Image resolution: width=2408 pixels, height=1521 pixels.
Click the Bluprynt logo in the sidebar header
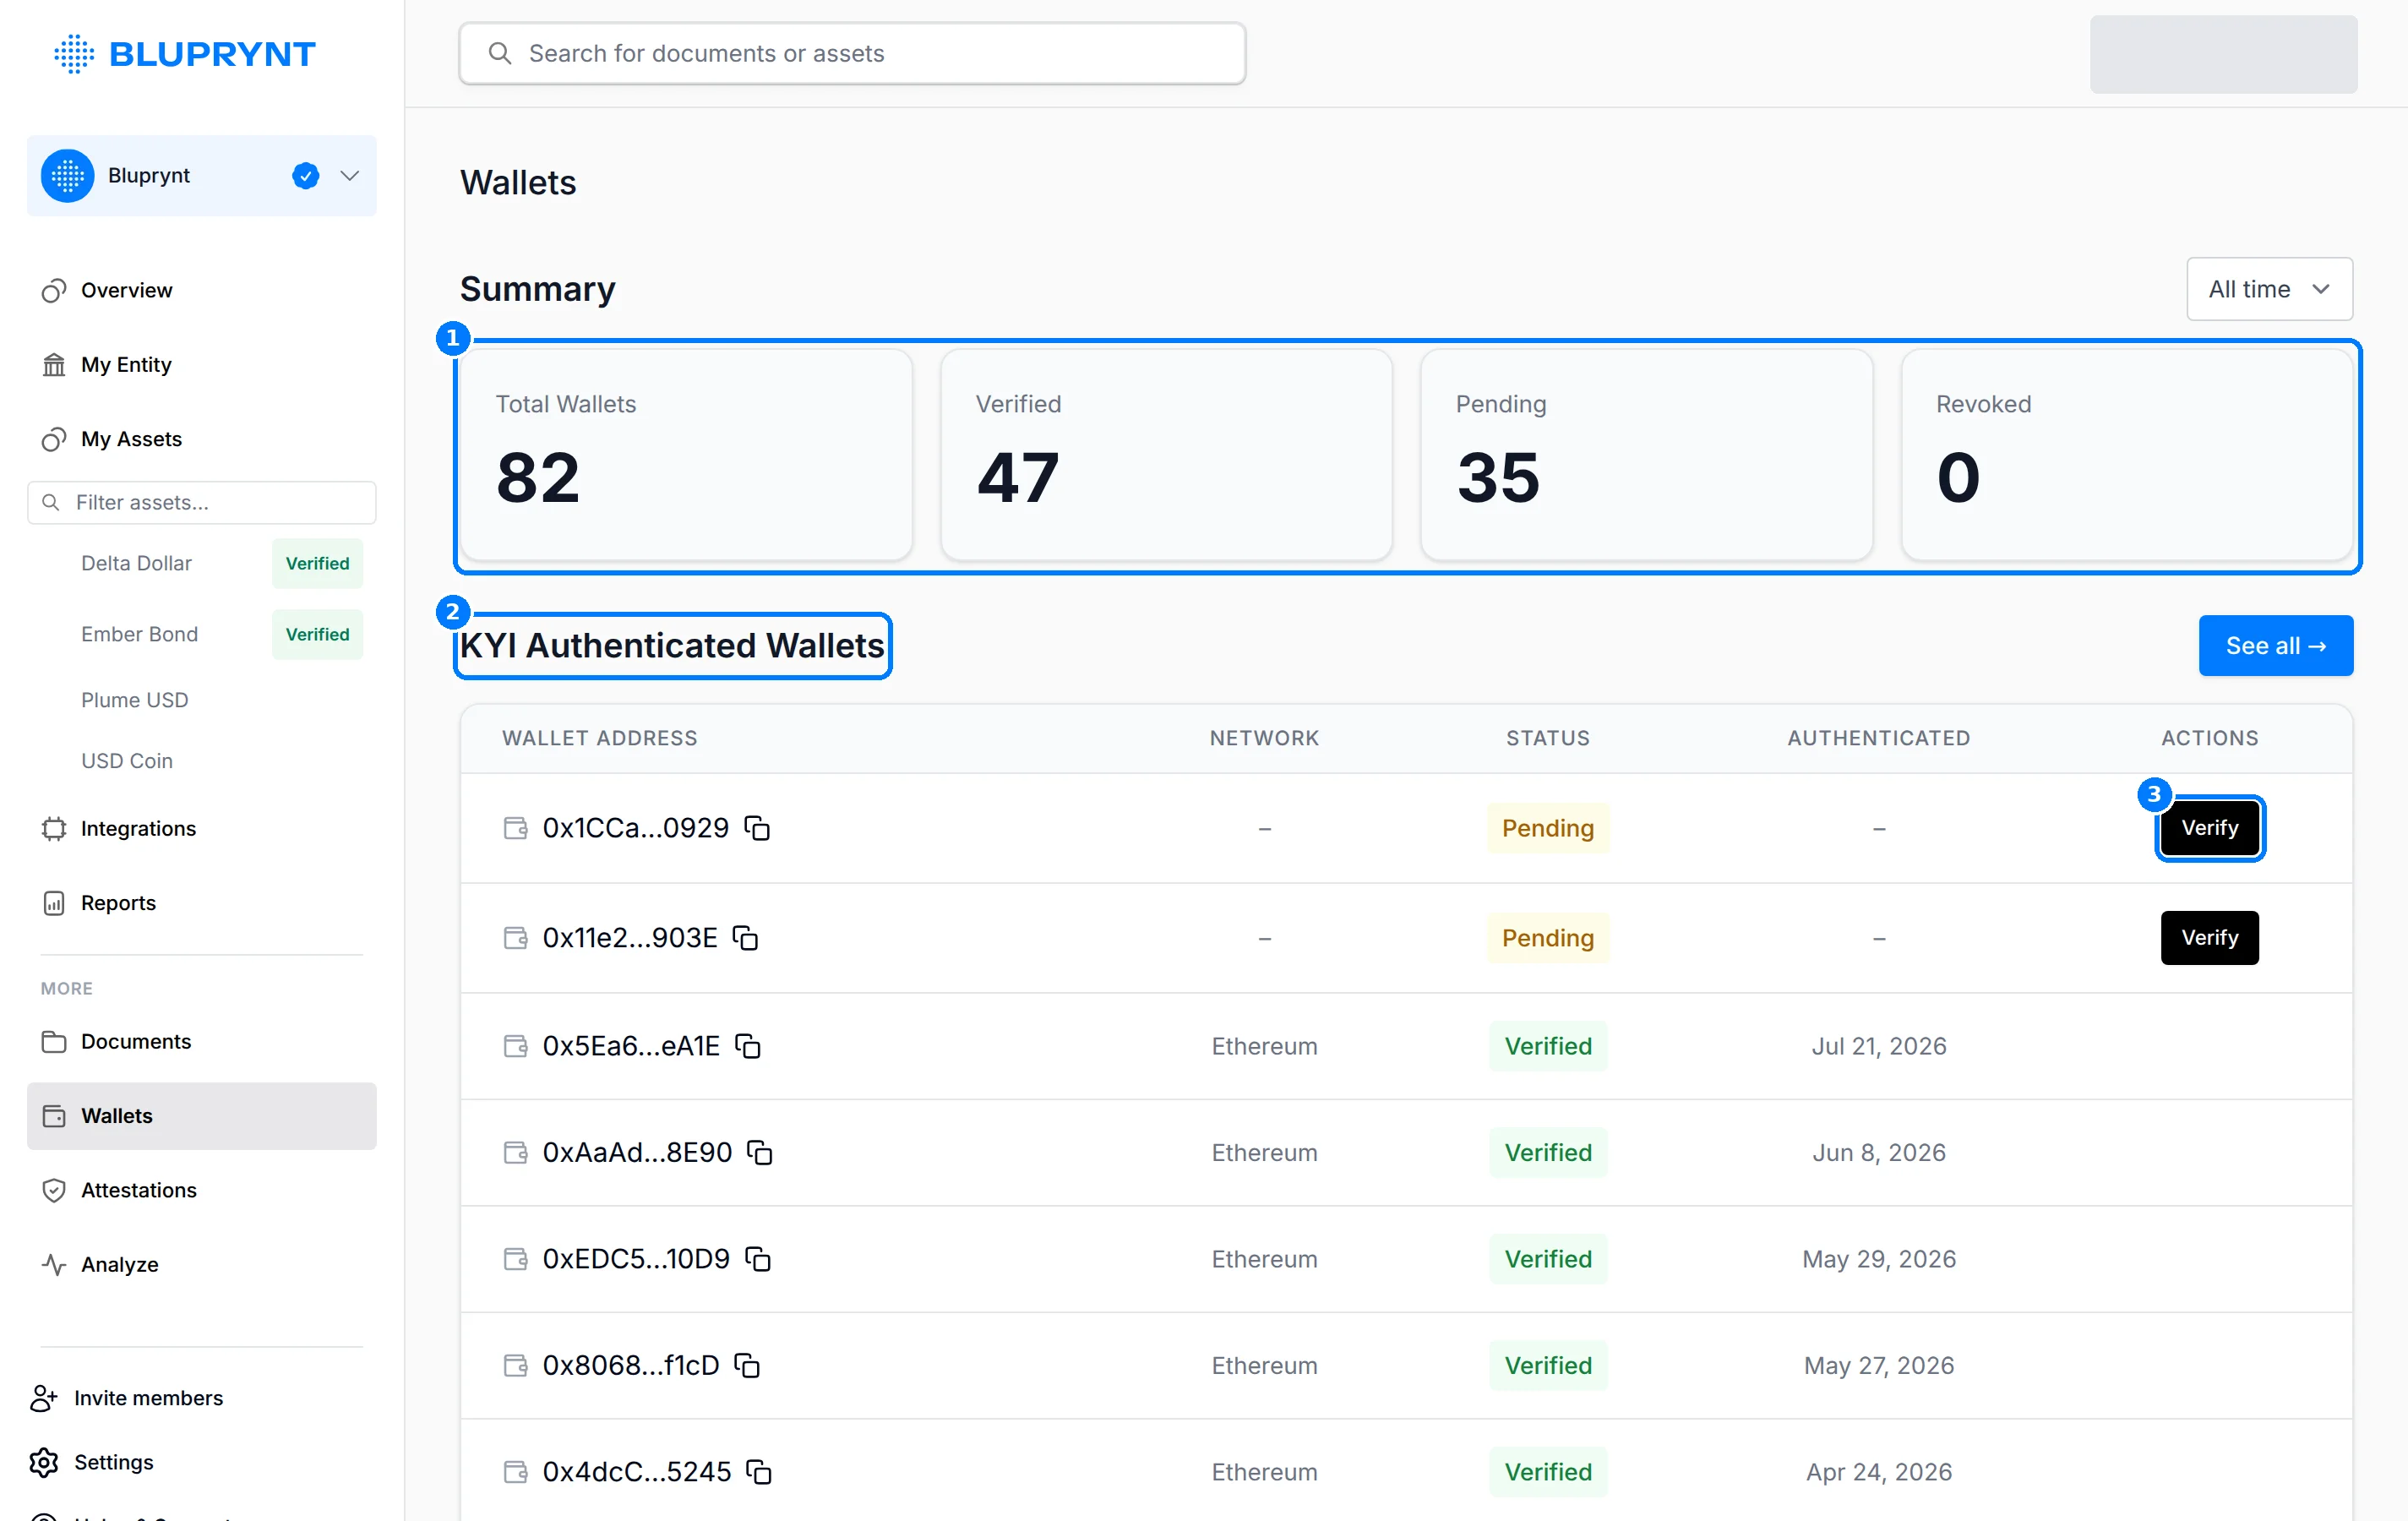[x=185, y=54]
